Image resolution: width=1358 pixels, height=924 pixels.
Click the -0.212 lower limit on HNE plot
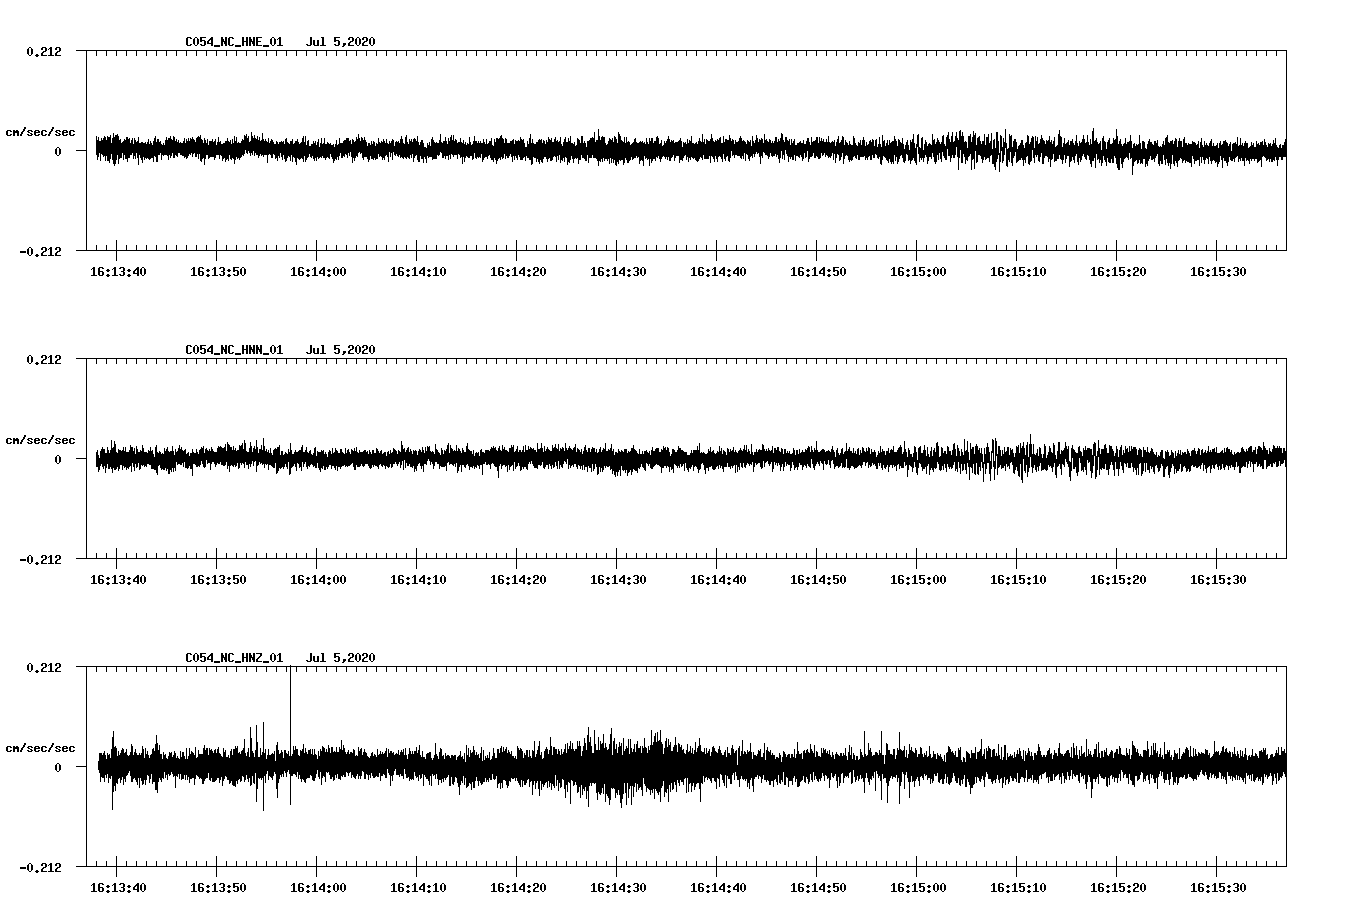click(x=40, y=251)
